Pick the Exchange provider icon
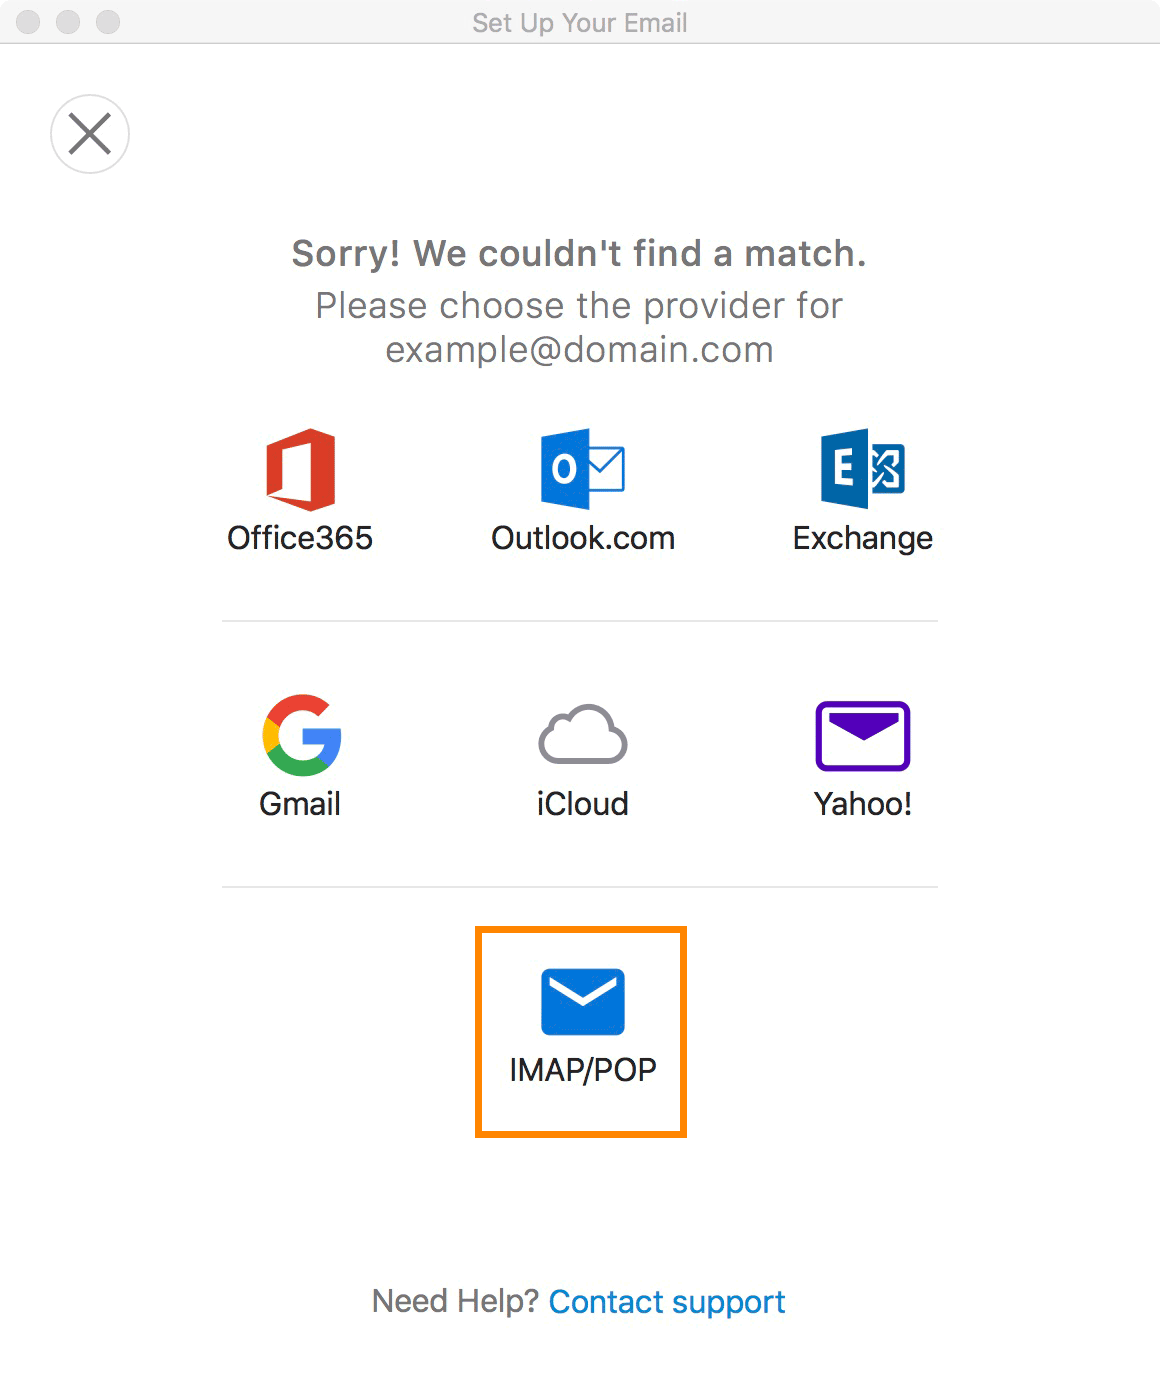Viewport: 1160px width, 1394px height. click(x=863, y=469)
